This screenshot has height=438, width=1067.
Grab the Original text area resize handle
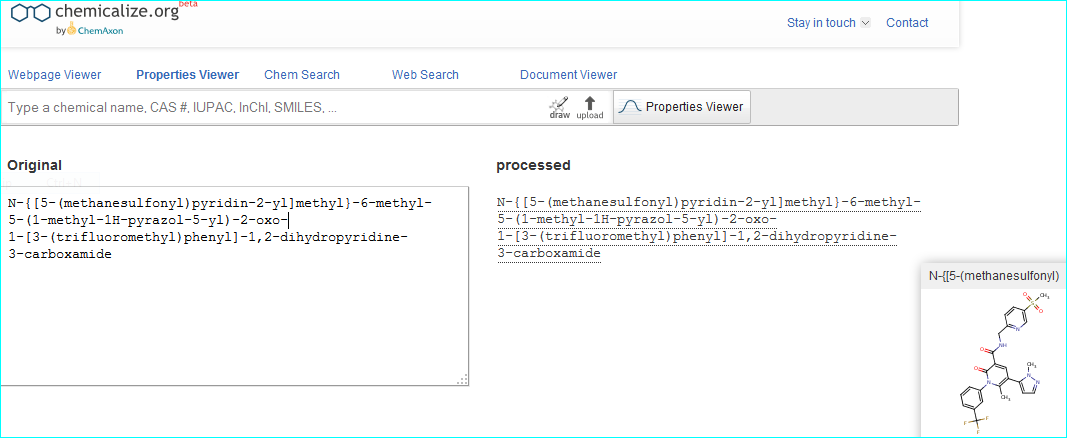click(x=462, y=379)
